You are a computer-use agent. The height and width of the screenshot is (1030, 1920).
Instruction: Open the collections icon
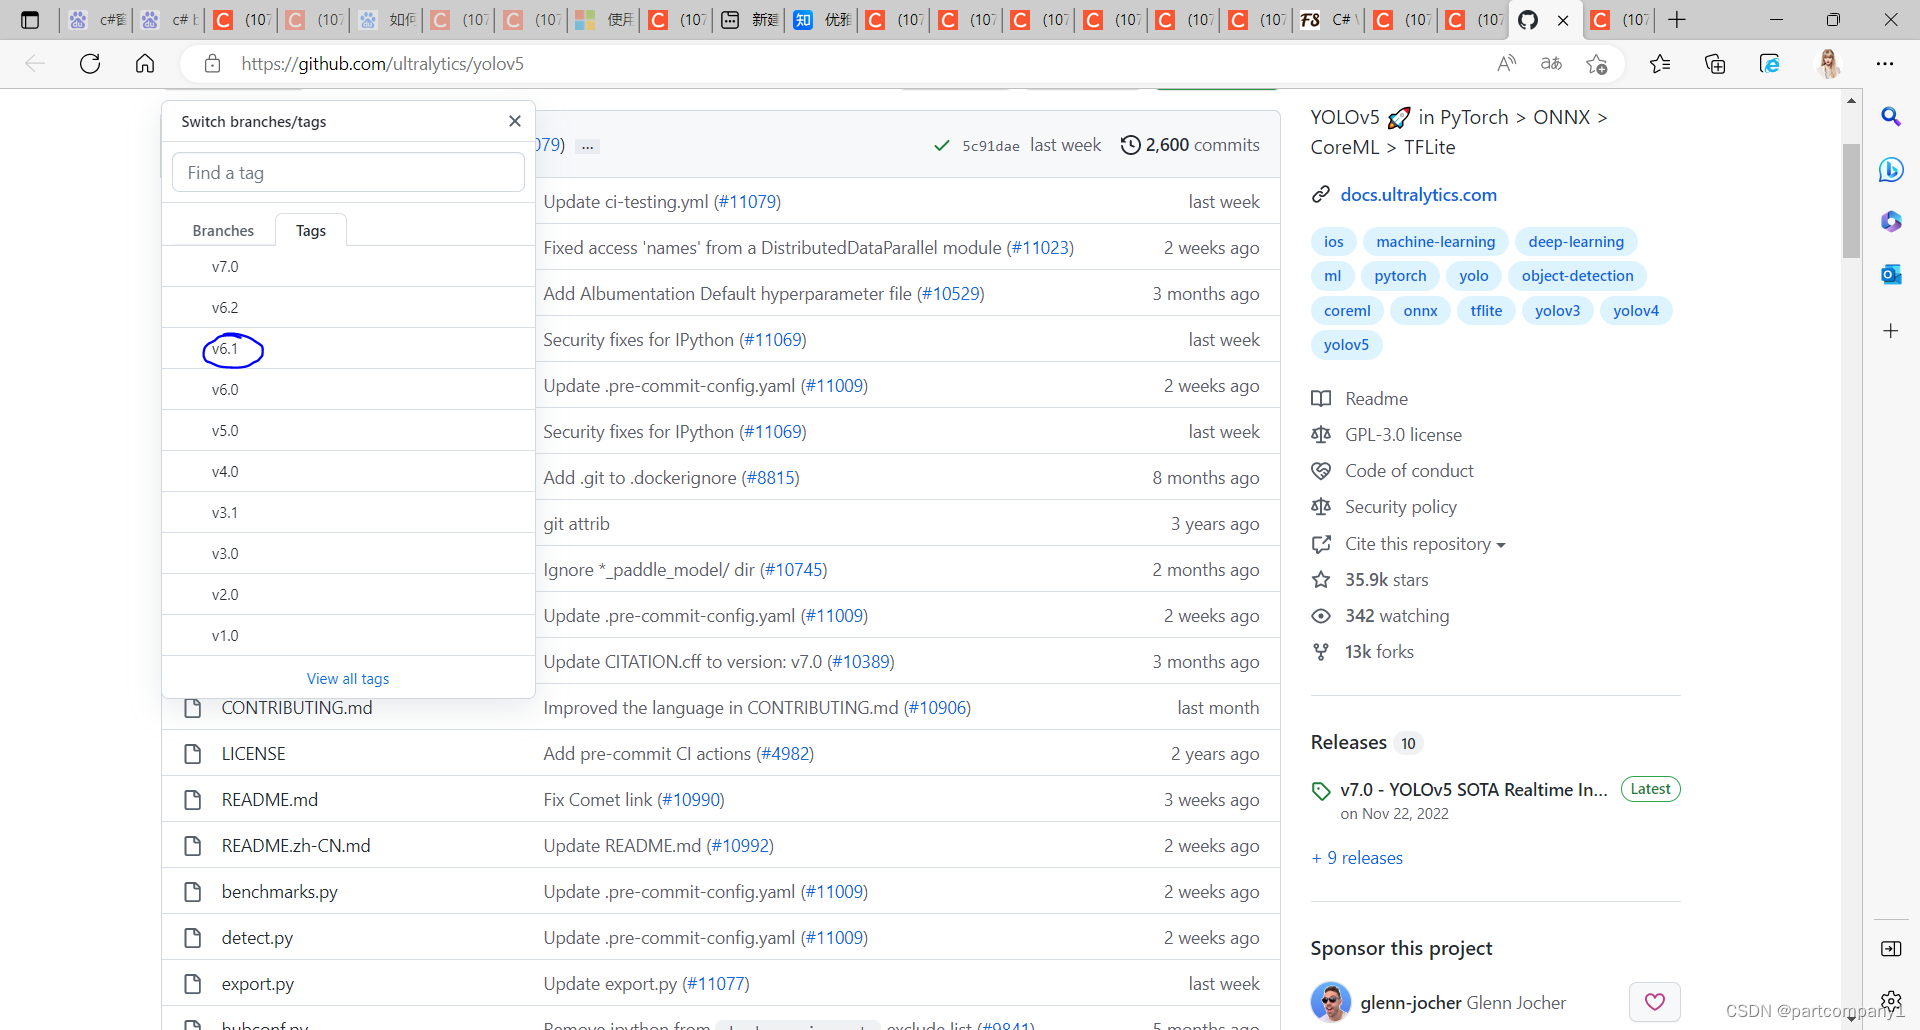coord(1715,64)
